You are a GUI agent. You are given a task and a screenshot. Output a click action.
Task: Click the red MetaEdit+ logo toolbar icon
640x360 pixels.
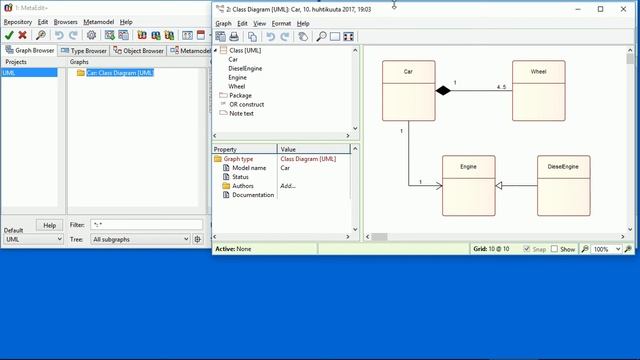(142, 36)
